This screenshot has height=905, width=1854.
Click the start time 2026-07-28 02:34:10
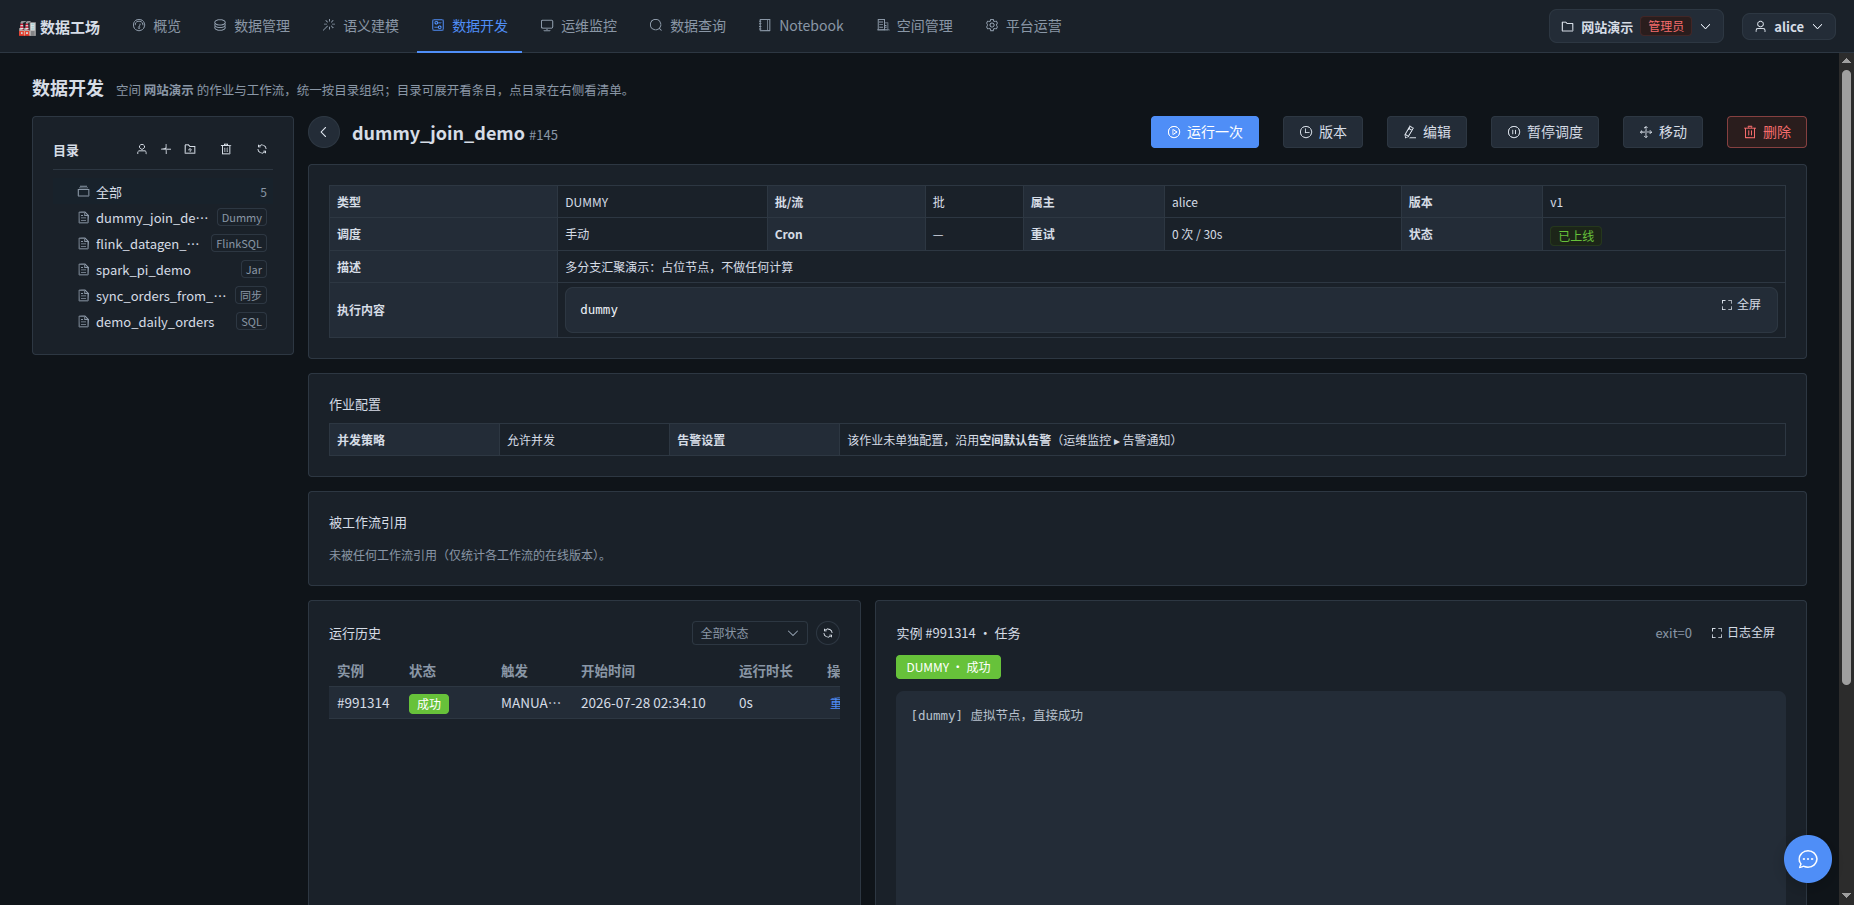pos(643,704)
